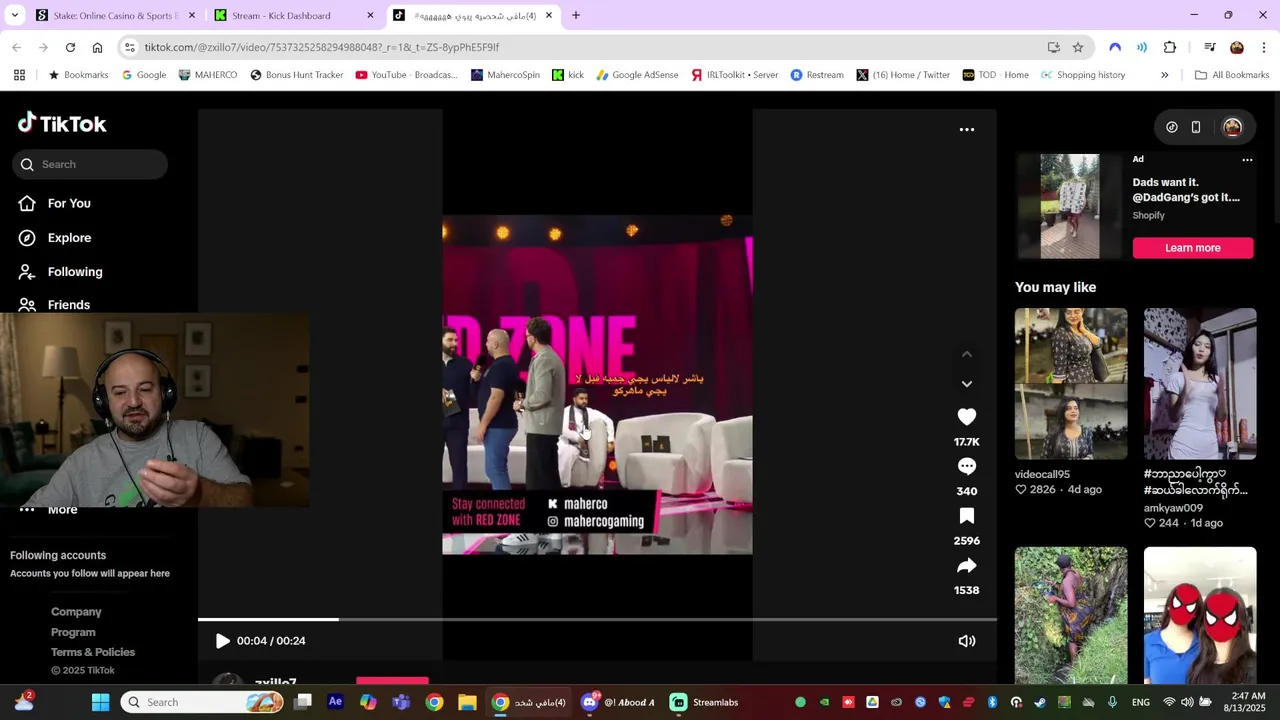Viewport: 1280px width, 720px height.
Task: Open Streamlabs from the taskbar
Action: click(704, 702)
